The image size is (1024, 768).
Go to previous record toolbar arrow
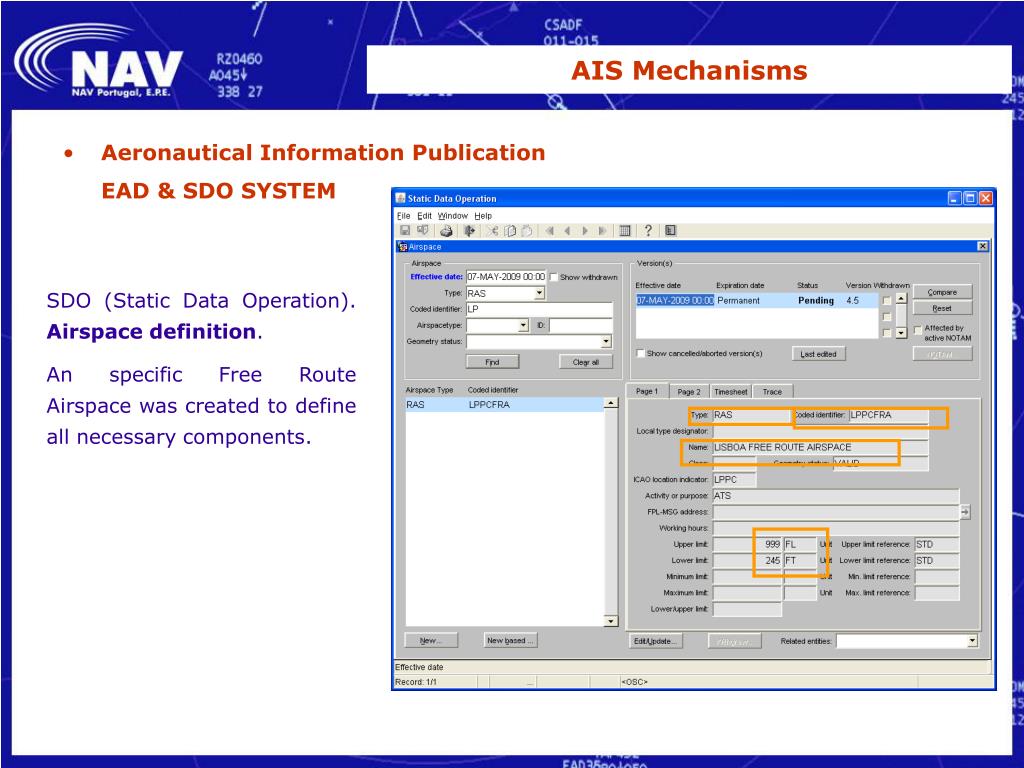point(567,231)
